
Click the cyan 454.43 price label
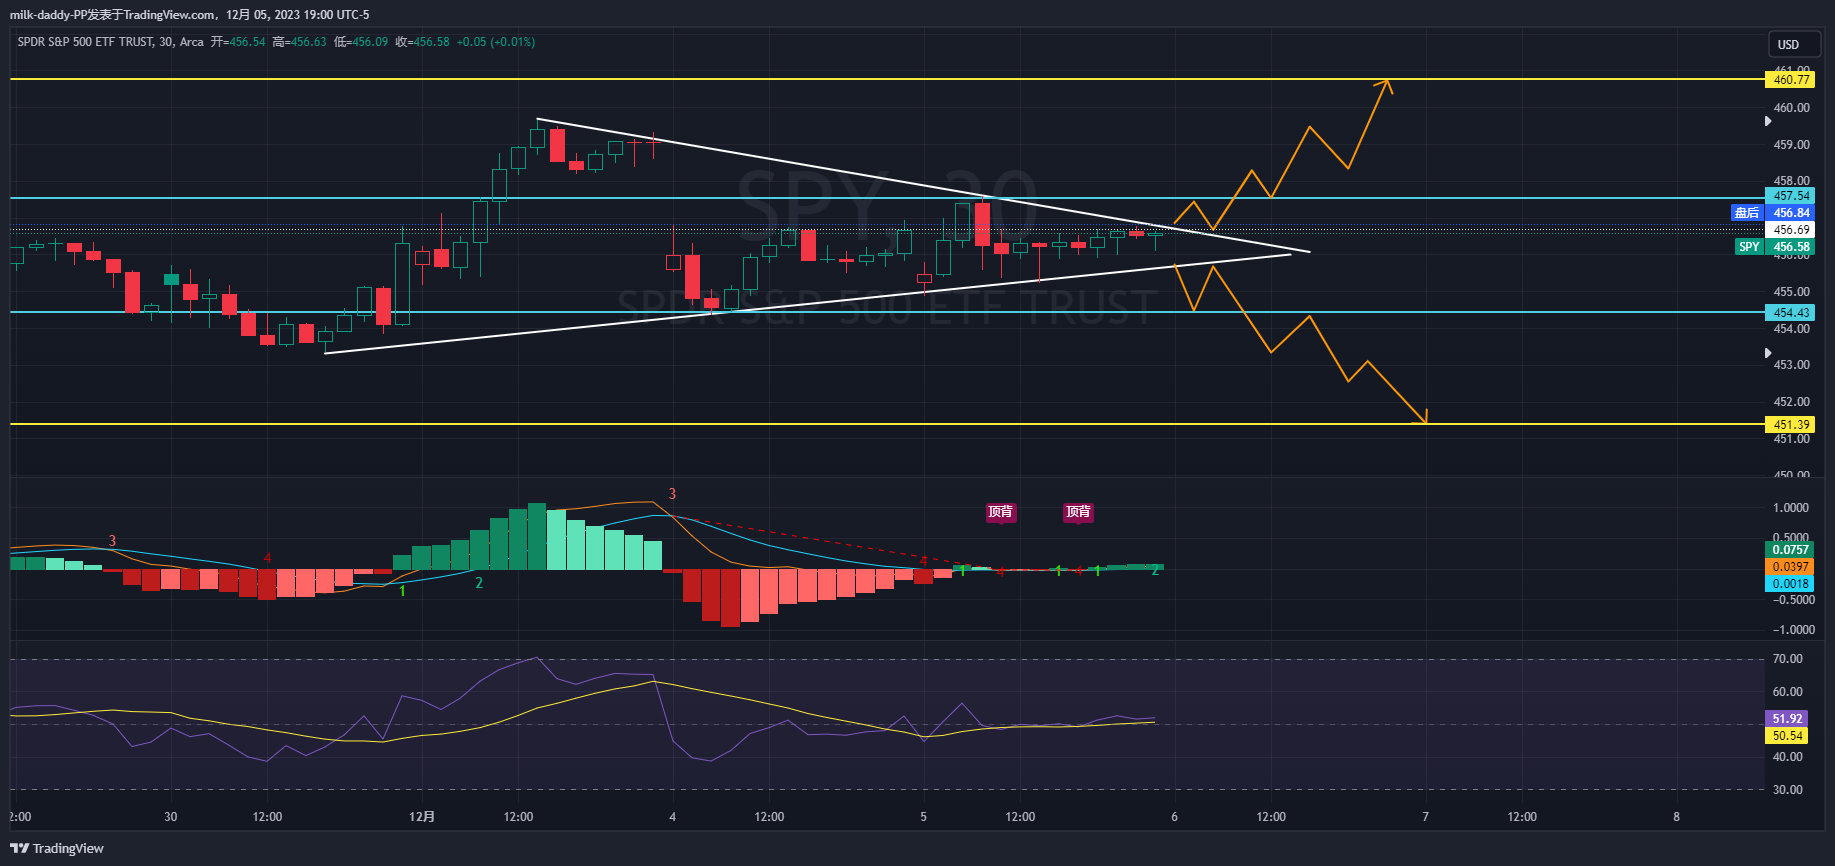click(x=1790, y=313)
